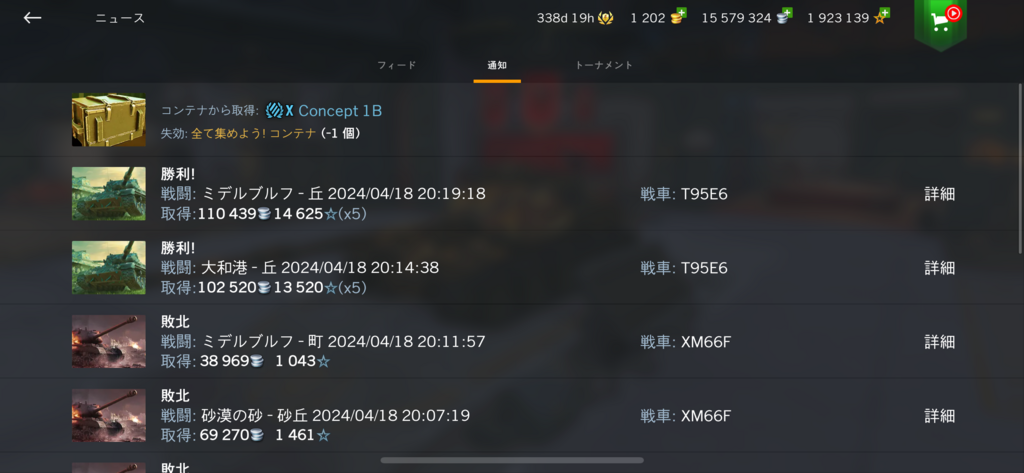Select the 通知 tab
Viewport: 1024px width, 473px height.
(497, 65)
